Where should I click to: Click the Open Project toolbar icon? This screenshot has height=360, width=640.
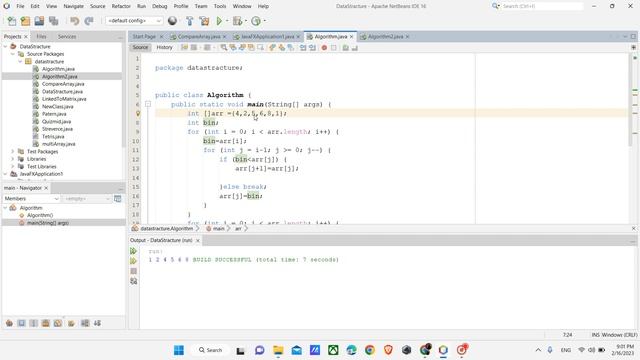pos(39,21)
